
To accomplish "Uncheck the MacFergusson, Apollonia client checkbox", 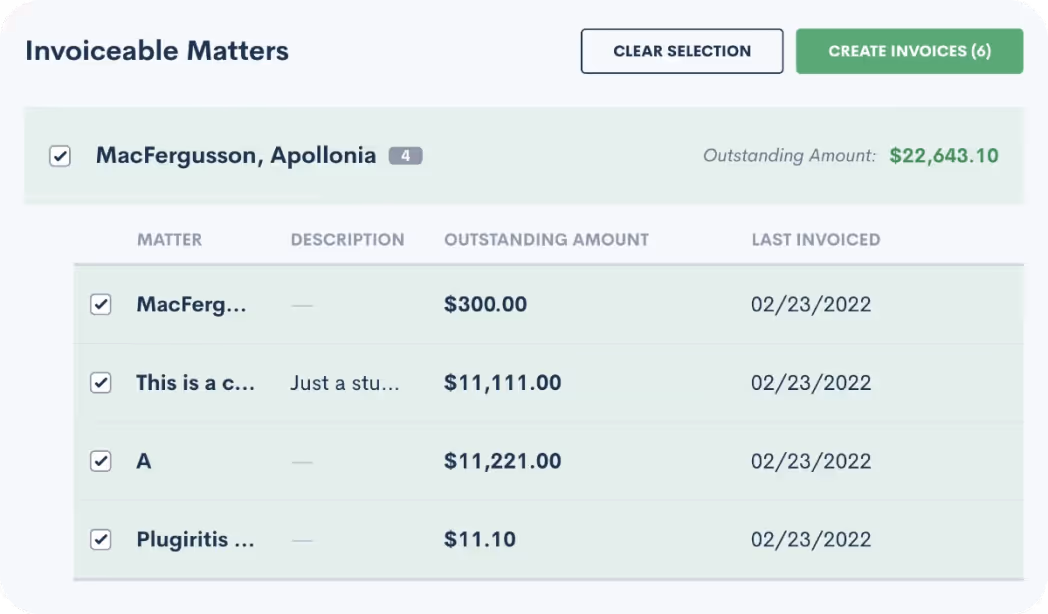I will click(x=59, y=156).
